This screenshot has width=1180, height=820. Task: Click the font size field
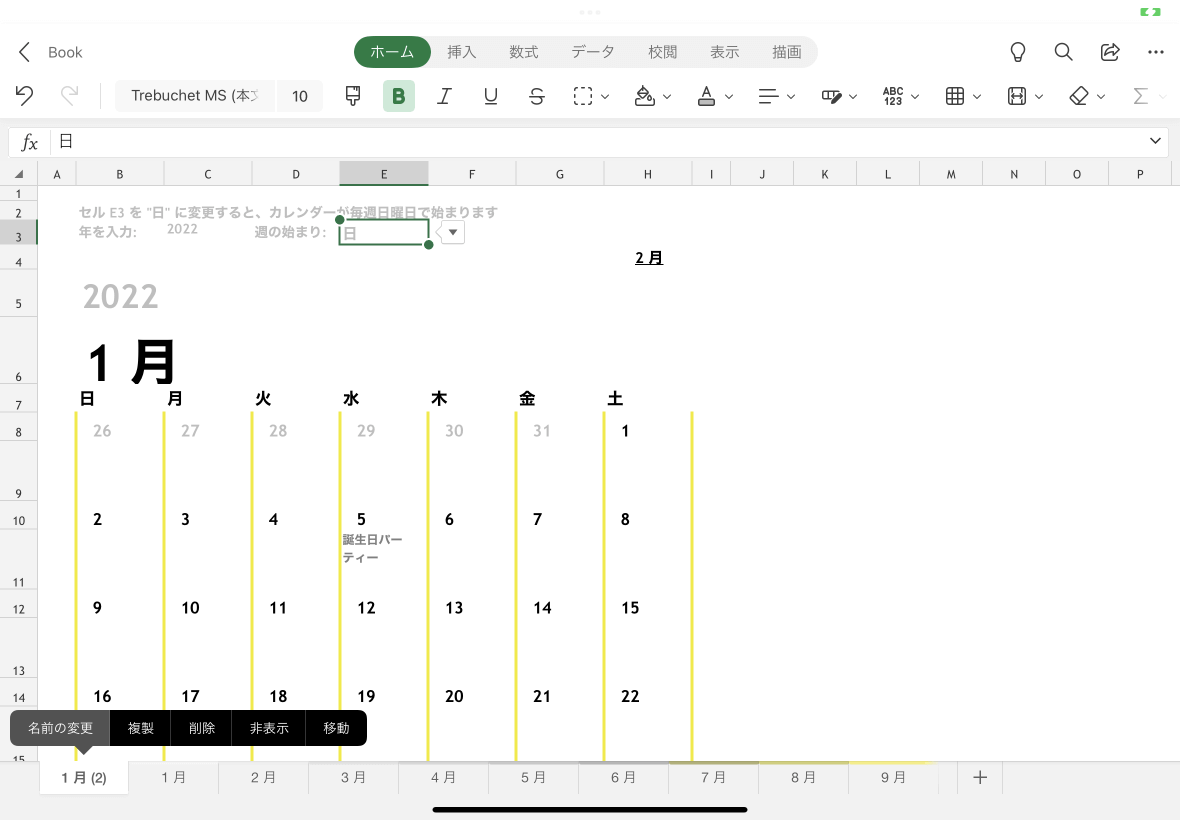click(x=300, y=96)
